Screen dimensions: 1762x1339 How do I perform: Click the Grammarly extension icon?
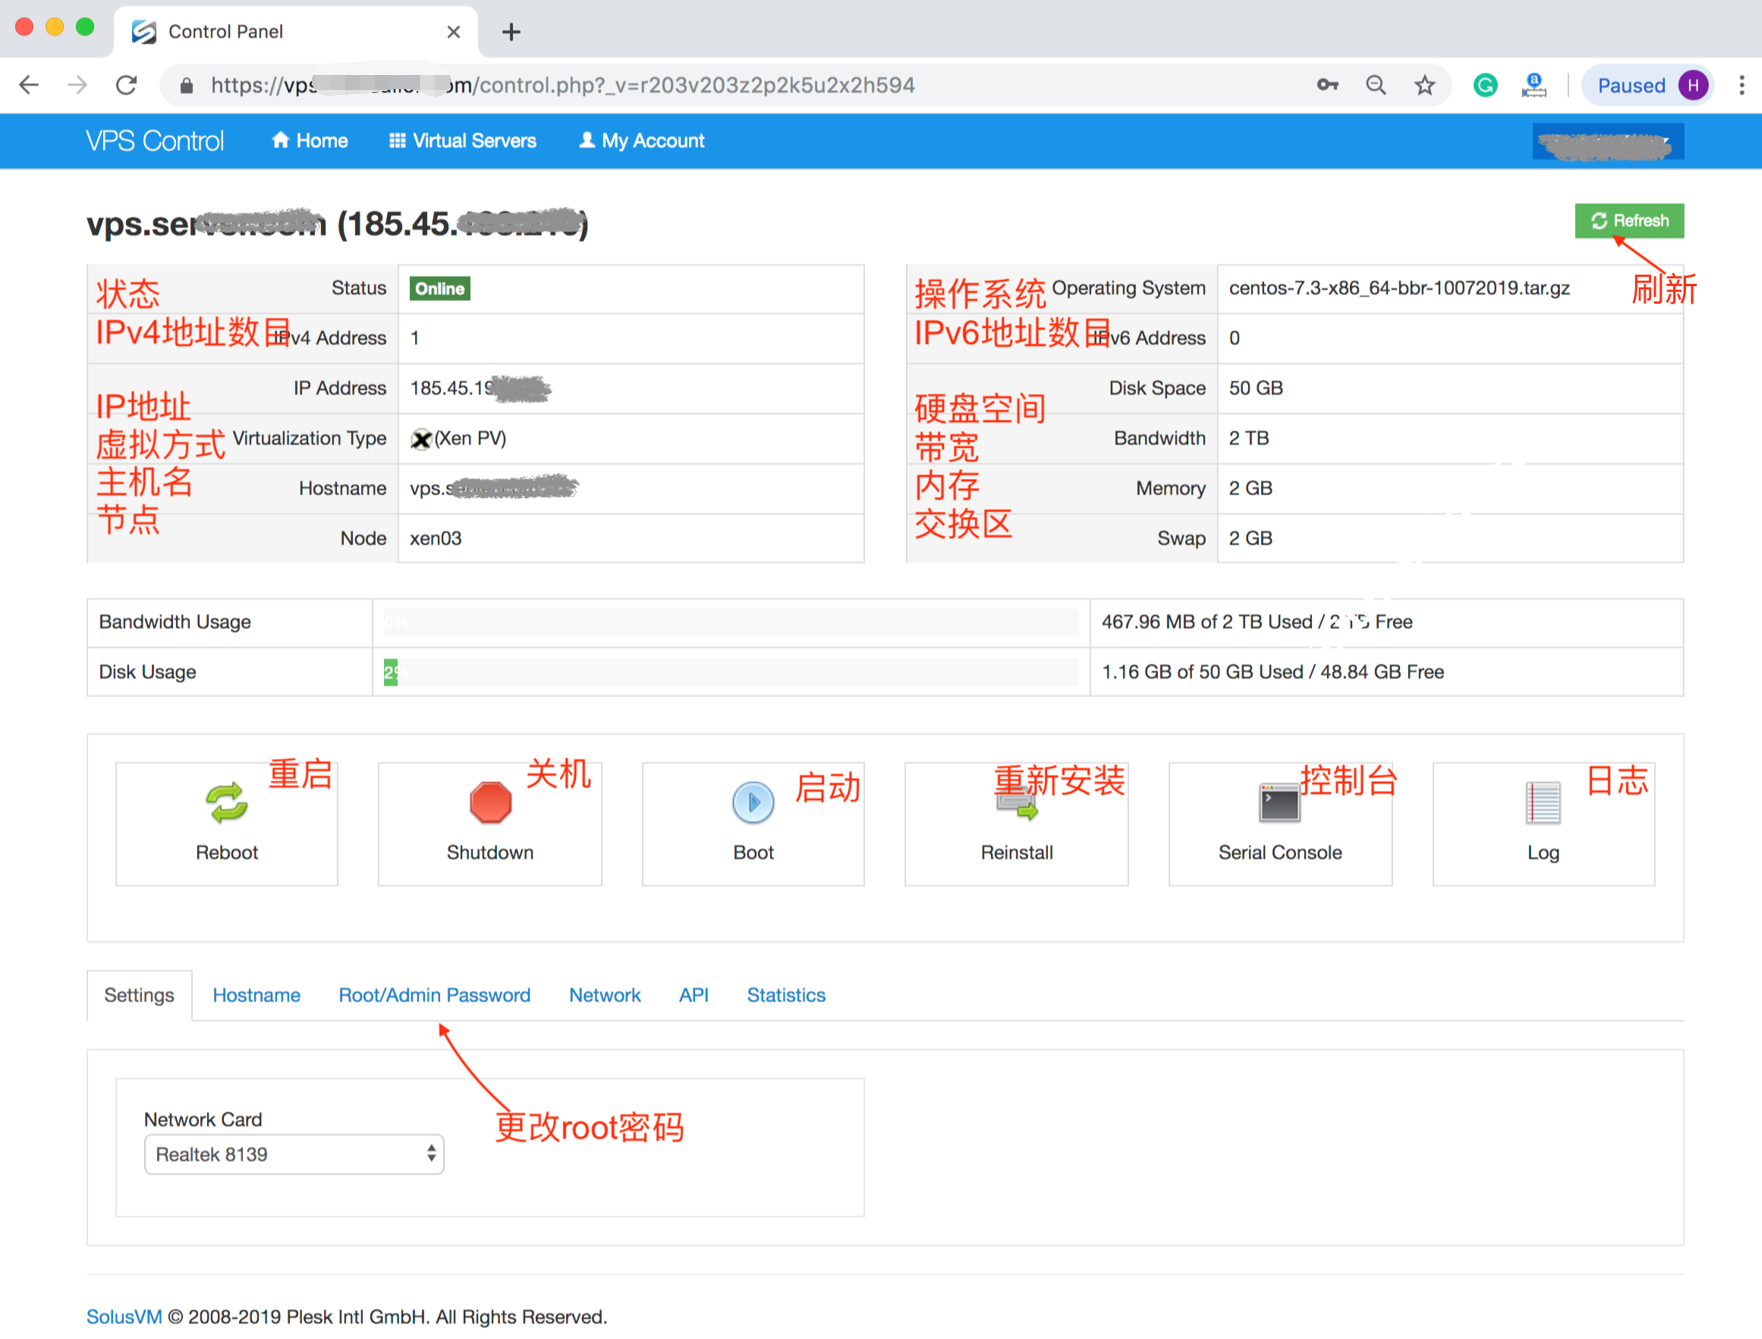point(1485,86)
